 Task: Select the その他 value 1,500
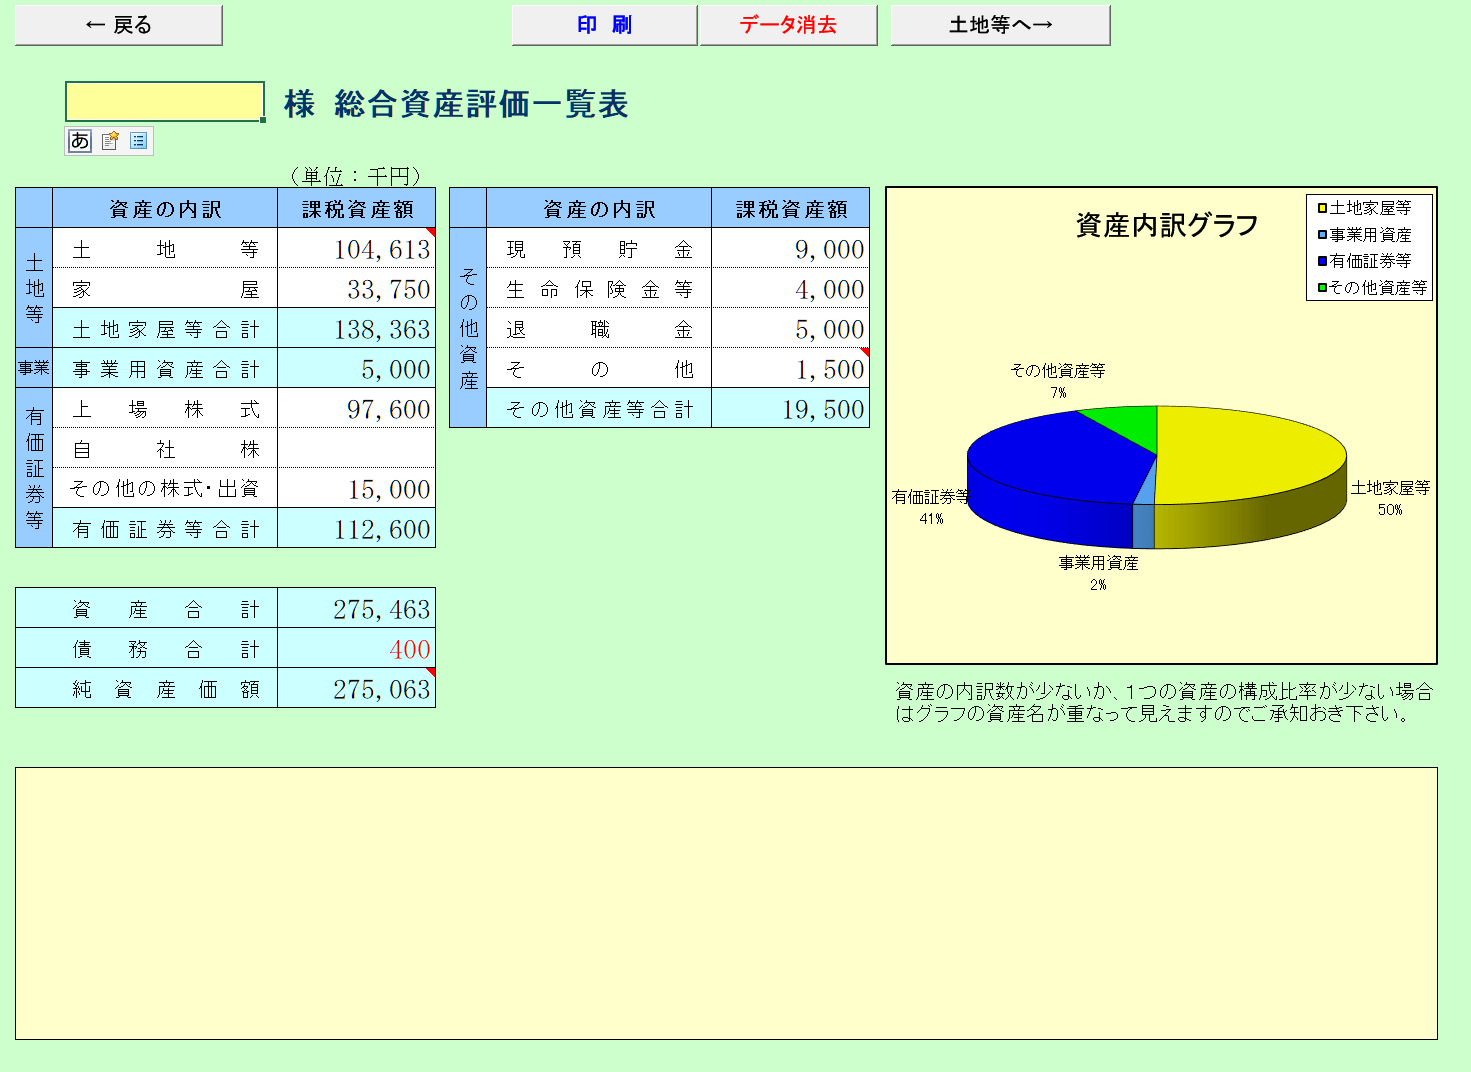(x=790, y=368)
